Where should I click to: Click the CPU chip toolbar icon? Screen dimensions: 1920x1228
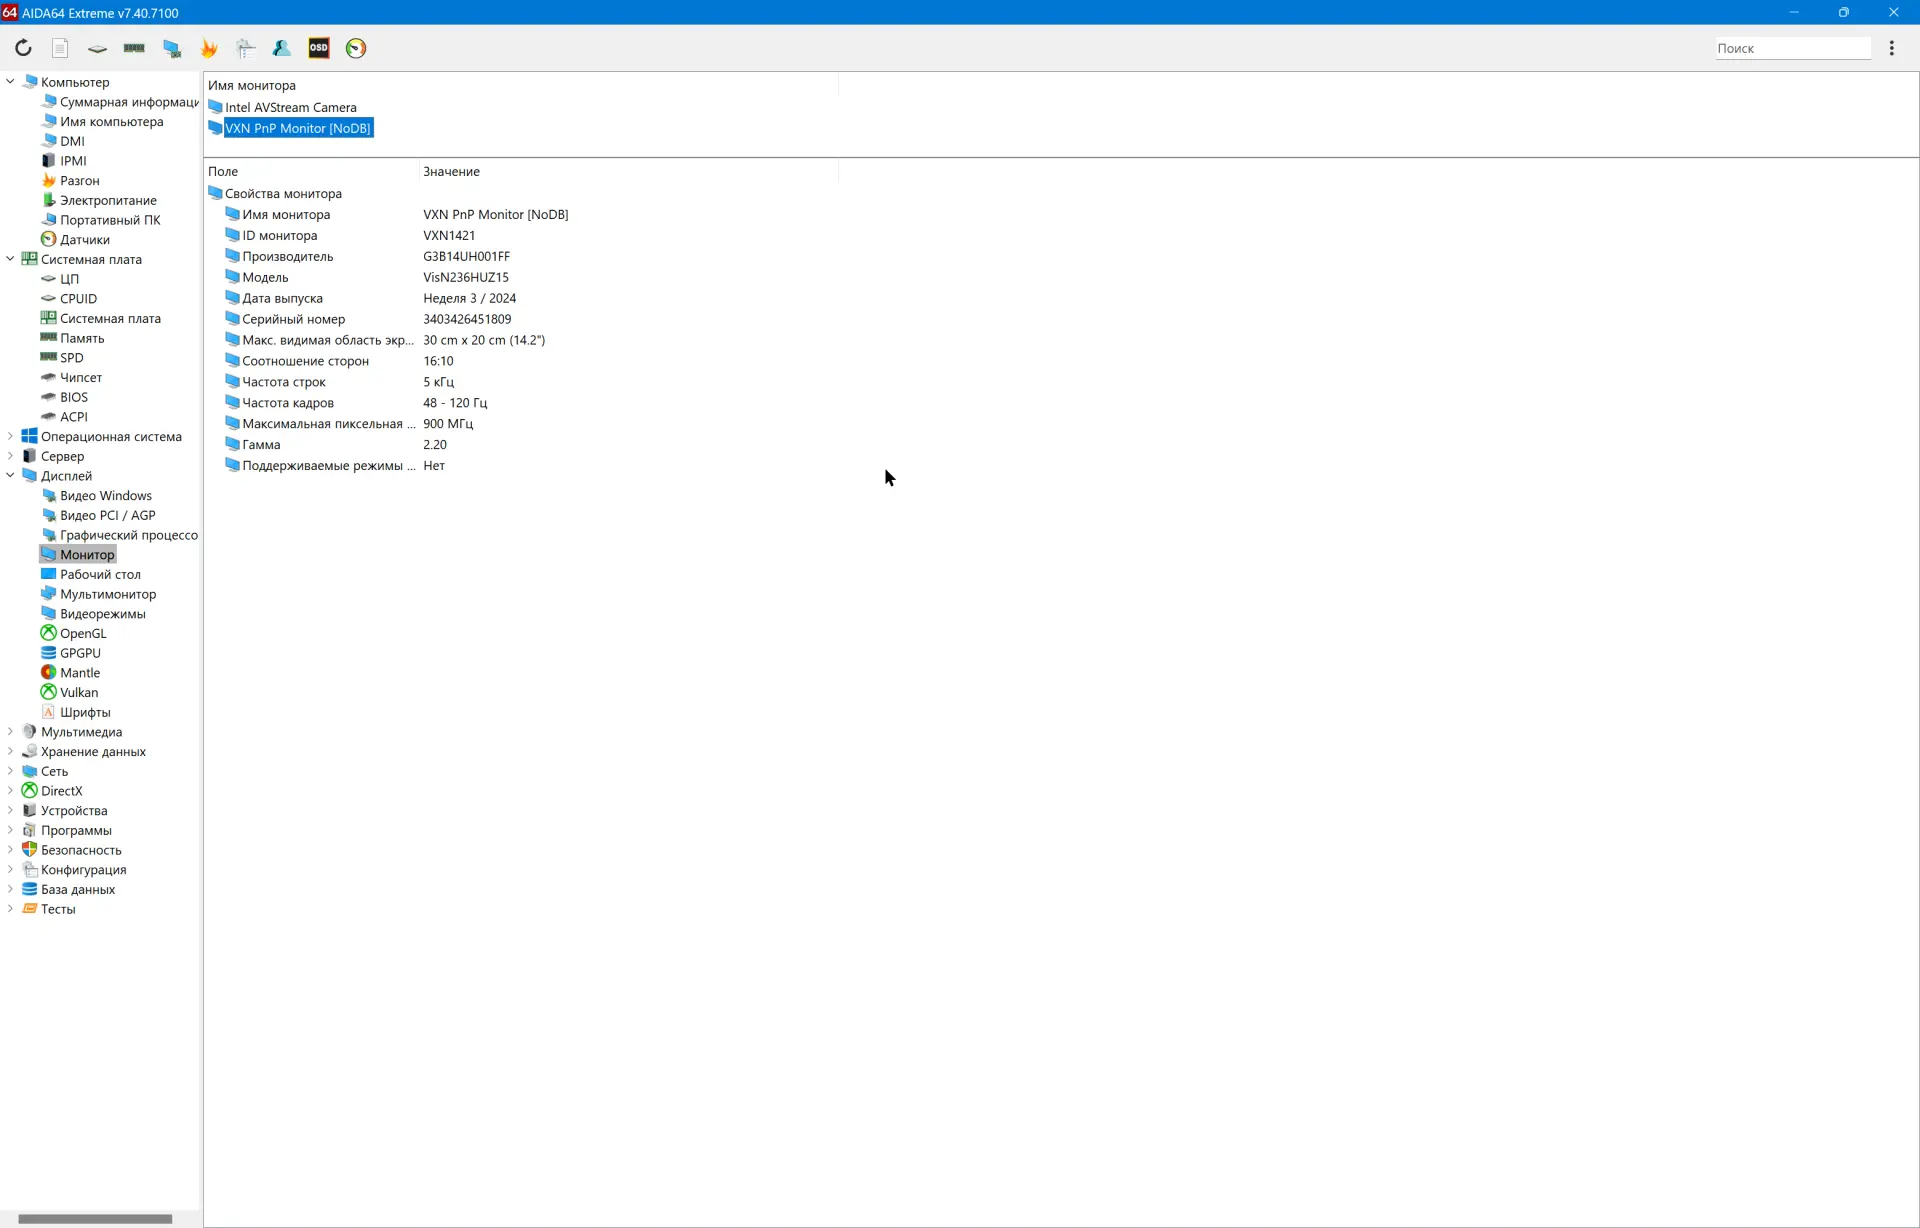point(97,48)
